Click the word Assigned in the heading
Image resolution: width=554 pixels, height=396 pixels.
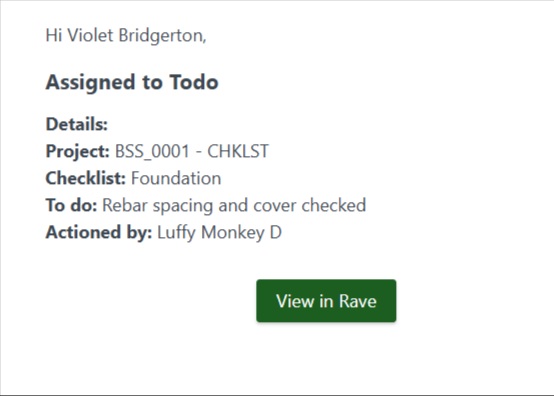(90, 83)
